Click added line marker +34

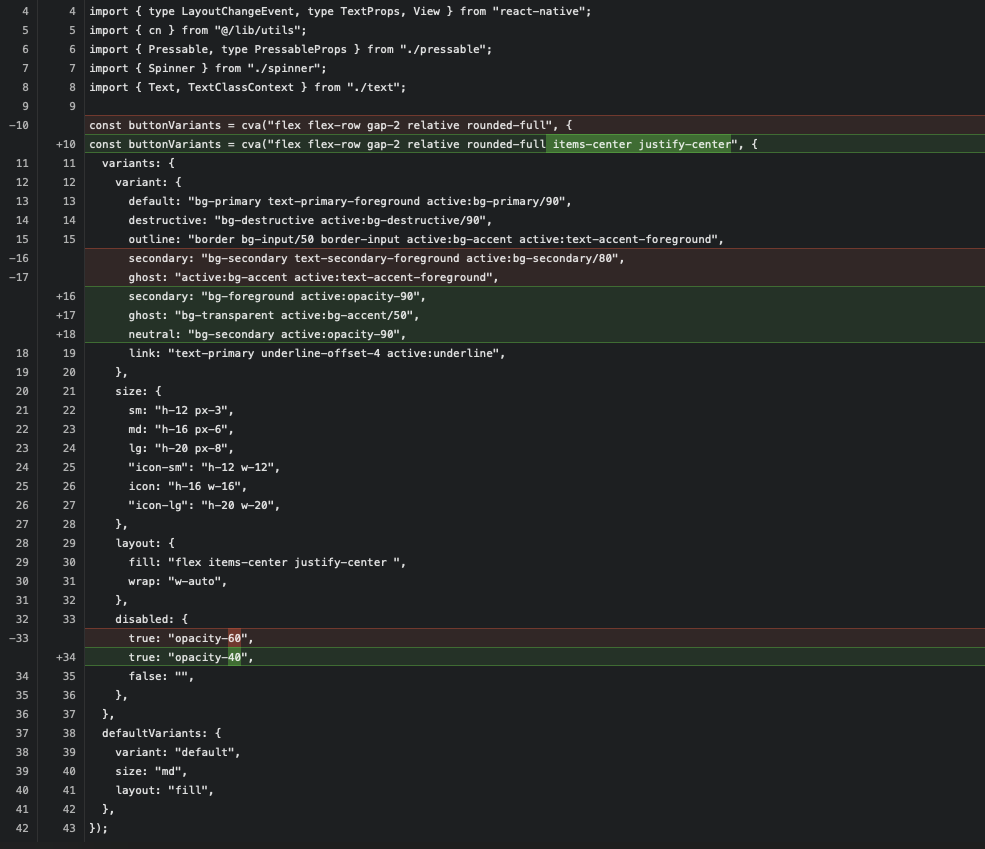pos(65,657)
